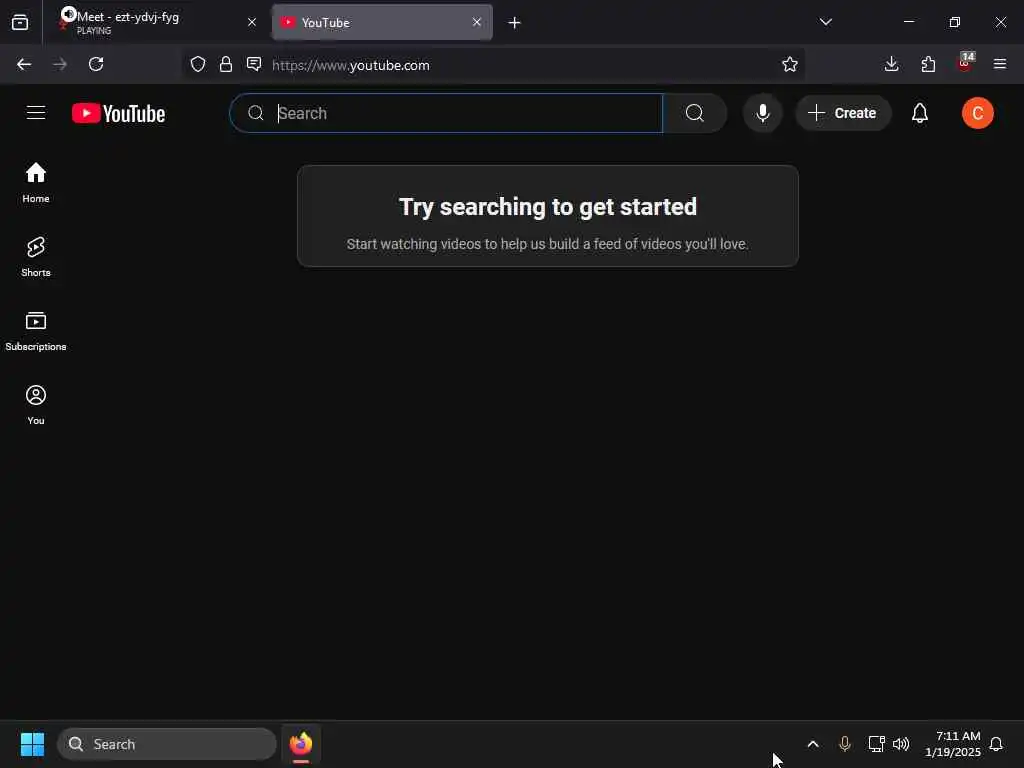This screenshot has height=768, width=1024.
Task: Open the orange C account avatar
Action: [977, 113]
